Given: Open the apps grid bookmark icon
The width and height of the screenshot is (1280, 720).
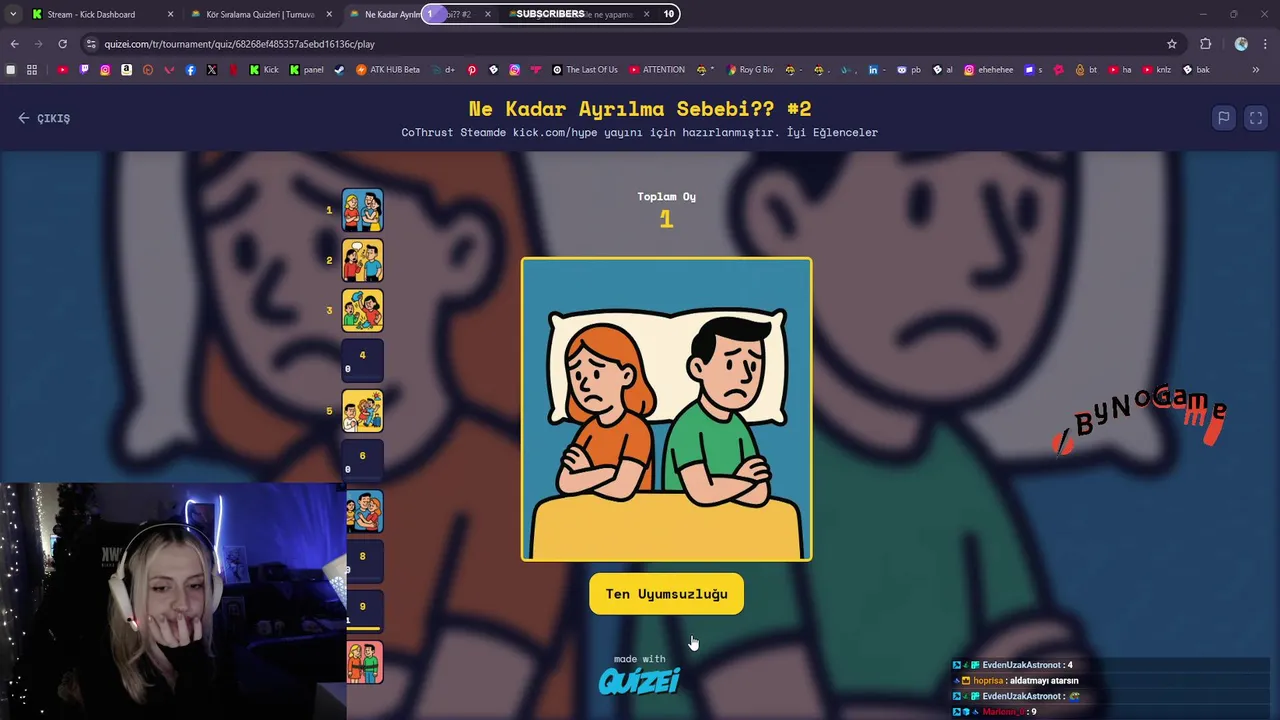Looking at the screenshot, I should 32,70.
